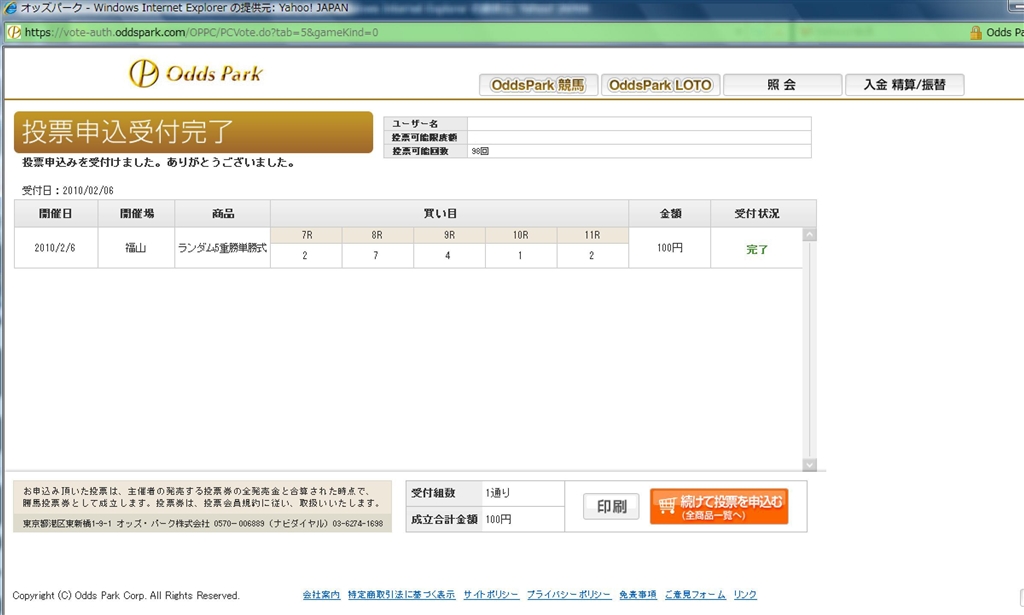Viewport: 1024px width, 615px height.
Task: Open the 特定商取引法に基づく表示 link
Action: 401,595
